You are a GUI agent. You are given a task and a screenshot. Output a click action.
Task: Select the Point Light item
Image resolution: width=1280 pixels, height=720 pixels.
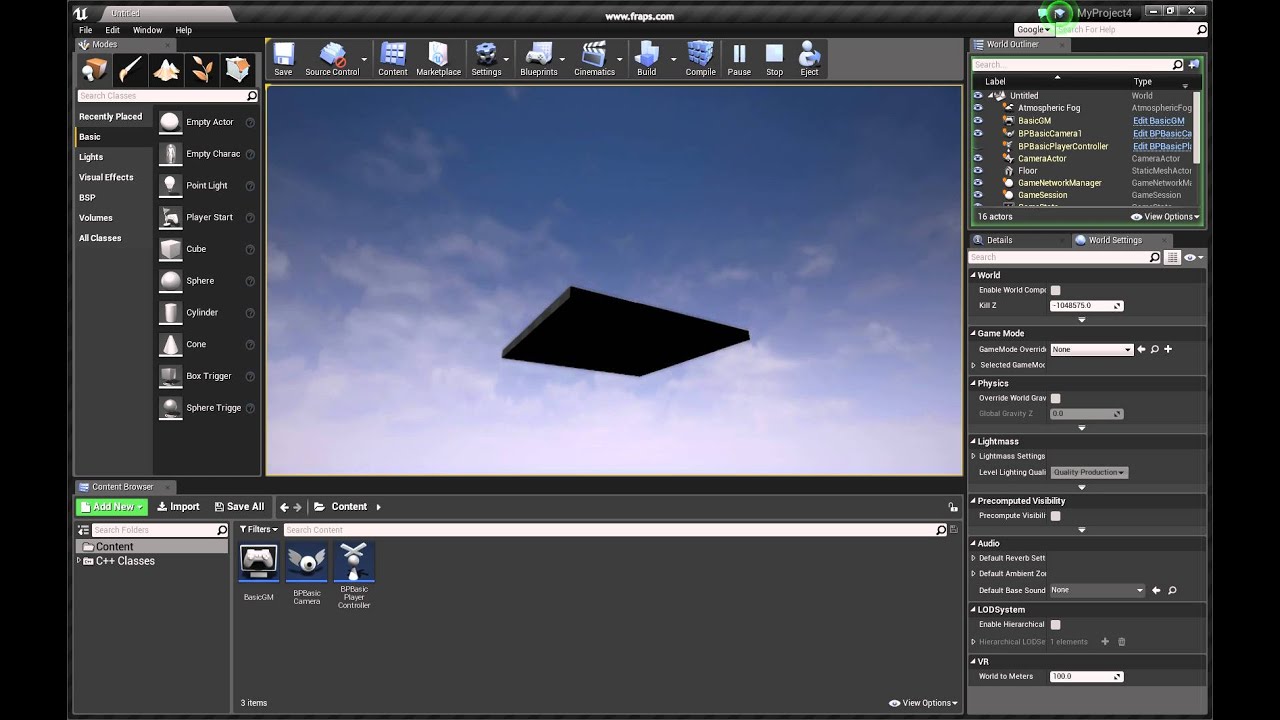[207, 185]
